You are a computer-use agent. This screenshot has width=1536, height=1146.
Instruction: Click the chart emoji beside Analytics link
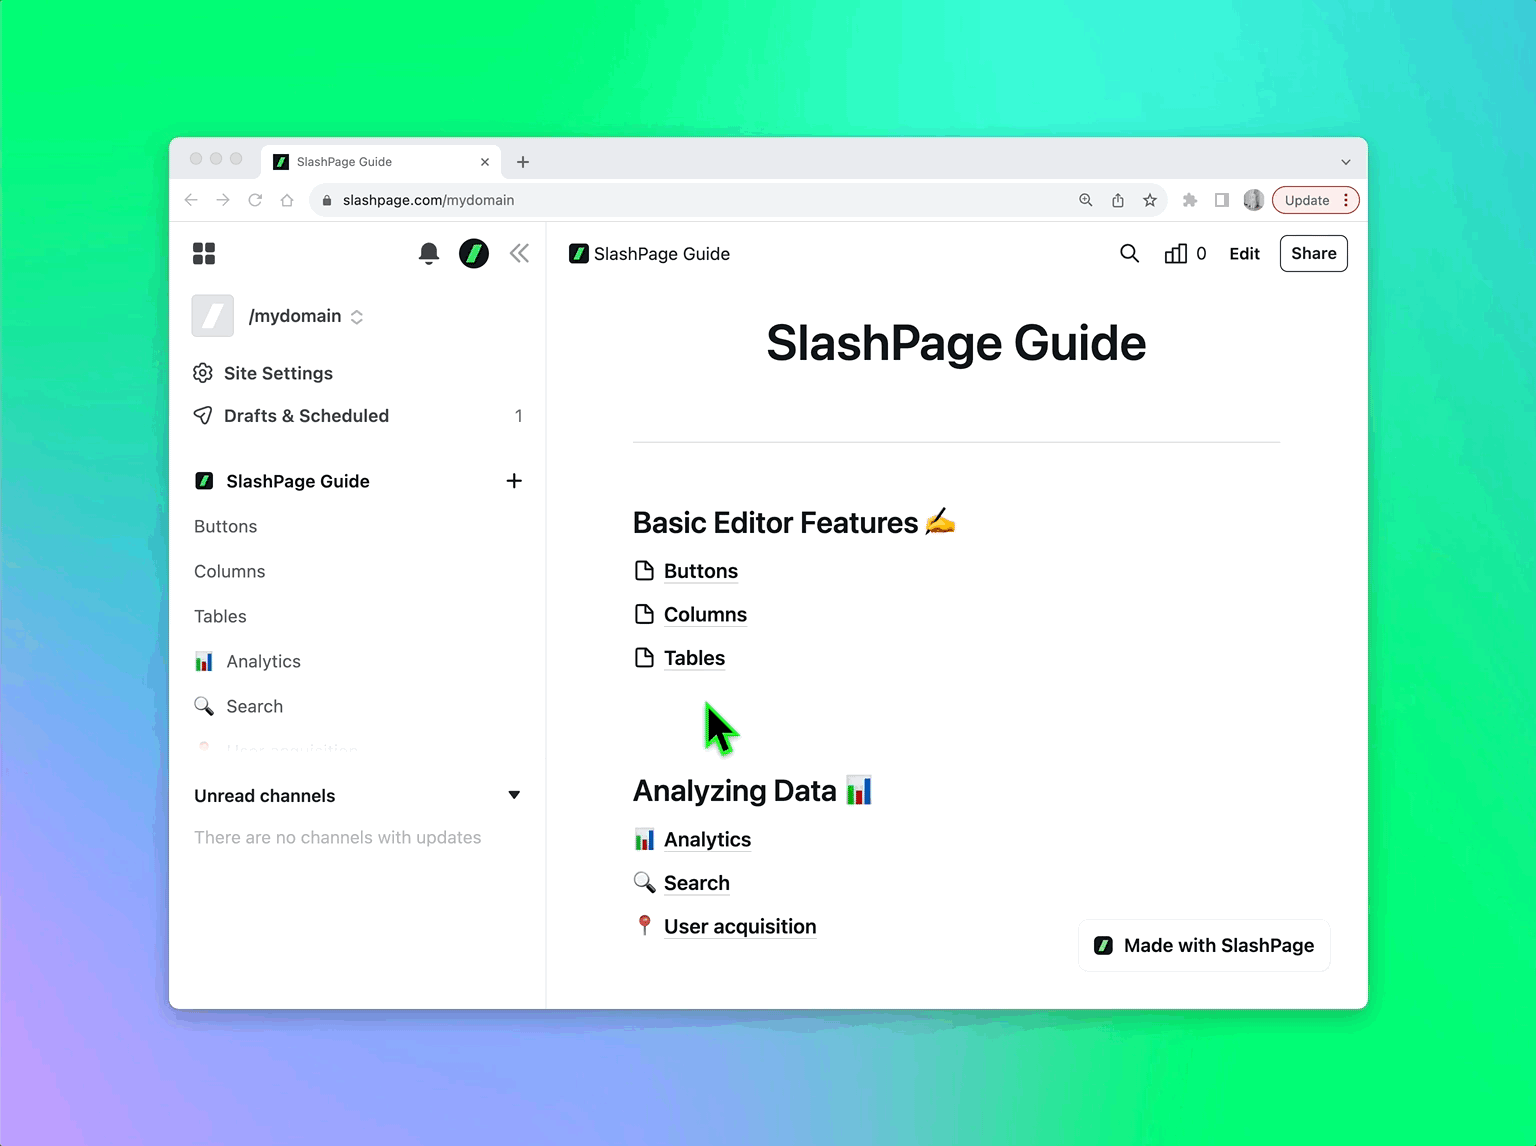(x=645, y=839)
